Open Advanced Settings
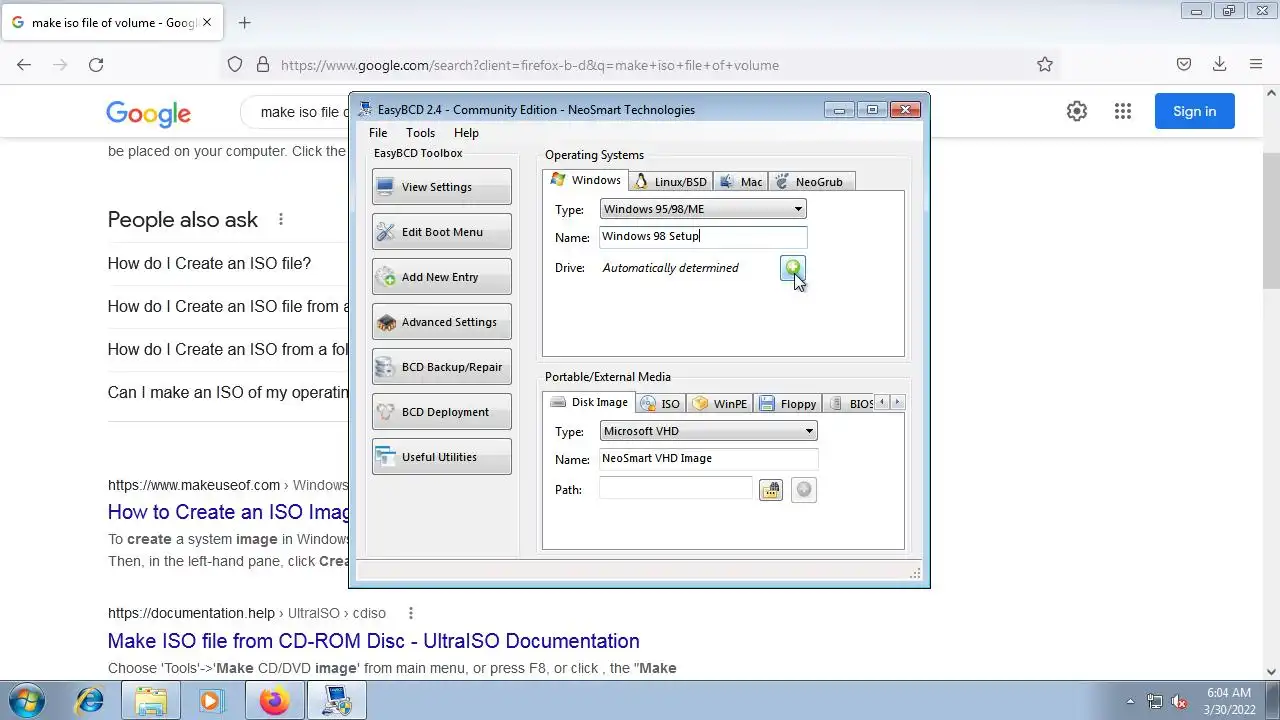Viewport: 1280px width, 720px height. point(441,322)
